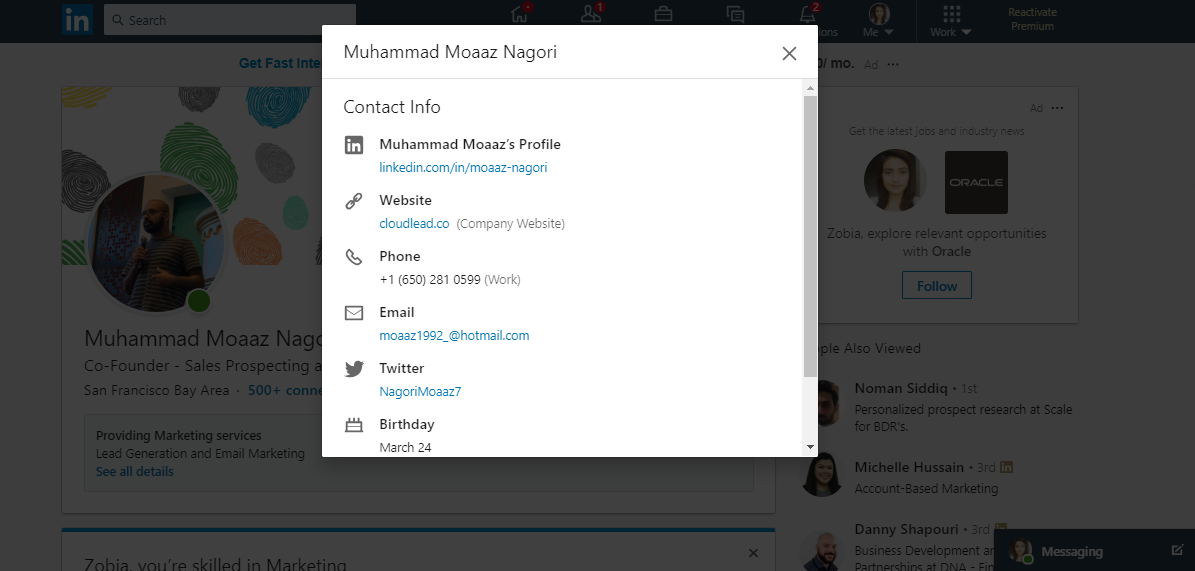Click the dialog scrollbar up arrow

tap(810, 89)
